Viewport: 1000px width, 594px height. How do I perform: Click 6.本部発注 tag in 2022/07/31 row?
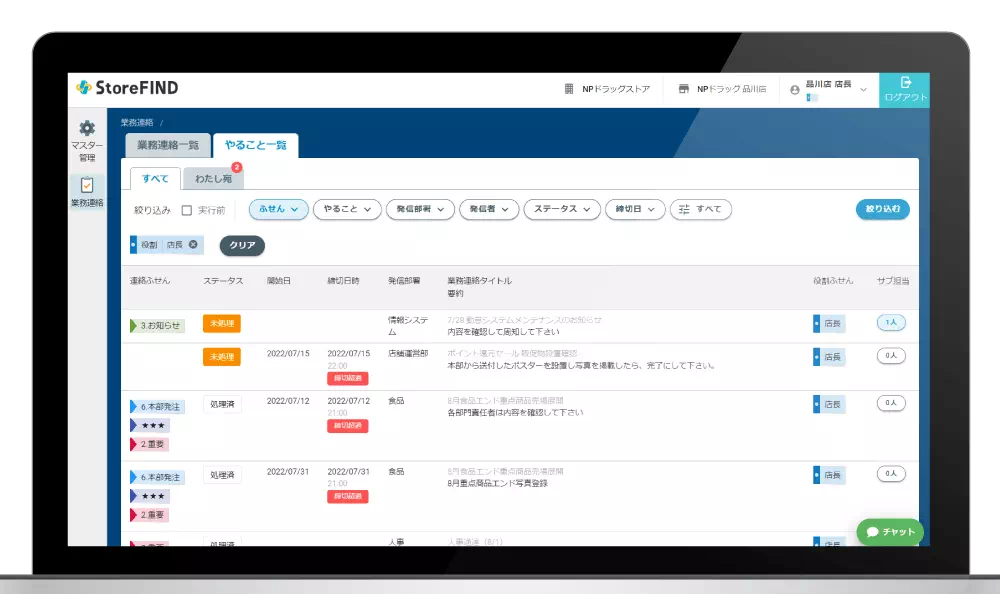point(158,477)
